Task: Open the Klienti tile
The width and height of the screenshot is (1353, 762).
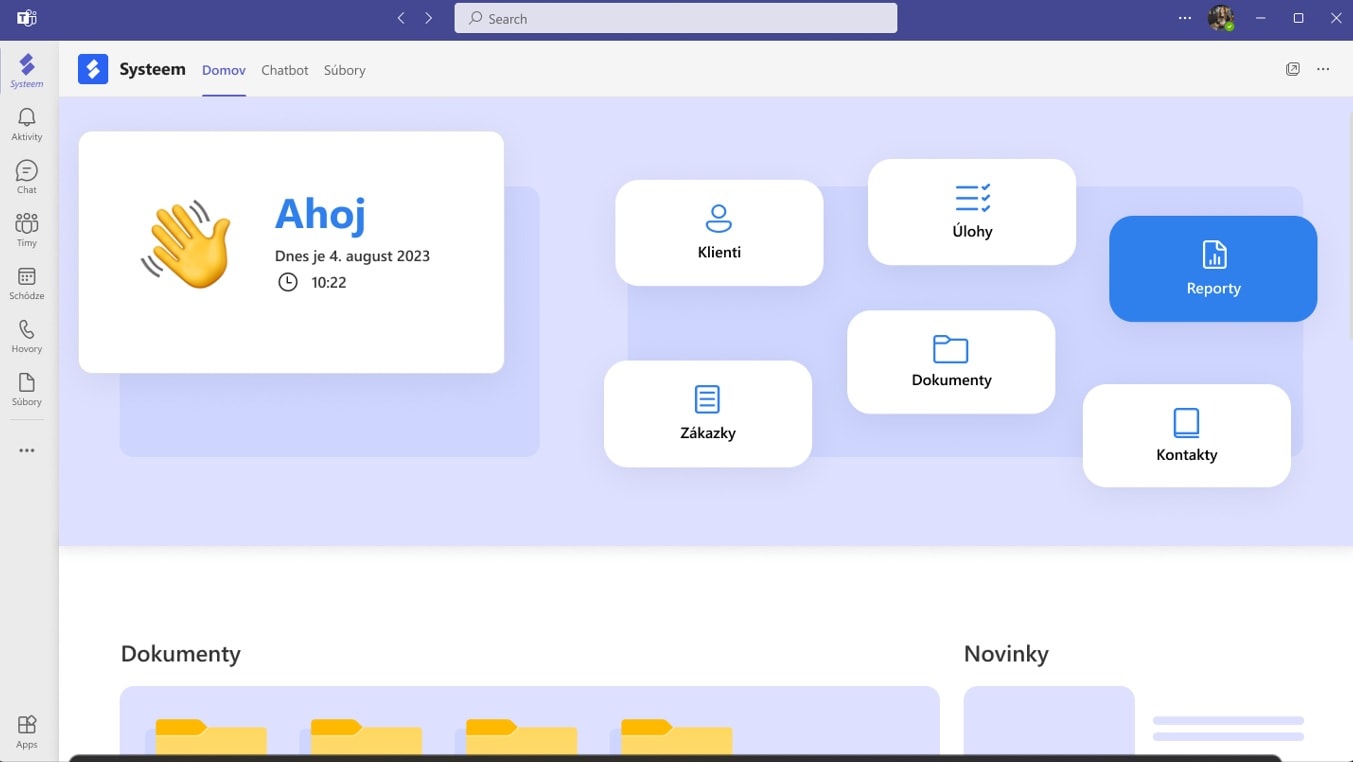Action: [x=719, y=232]
